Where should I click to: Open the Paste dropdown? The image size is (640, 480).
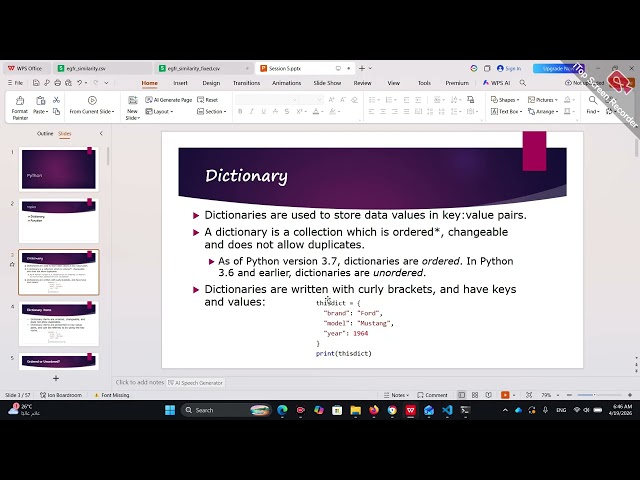click(x=40, y=111)
